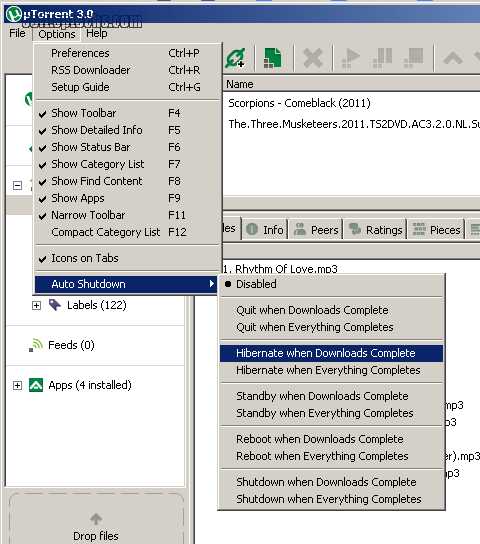Select Apps (4 installed) in the sidebar

tap(90, 385)
